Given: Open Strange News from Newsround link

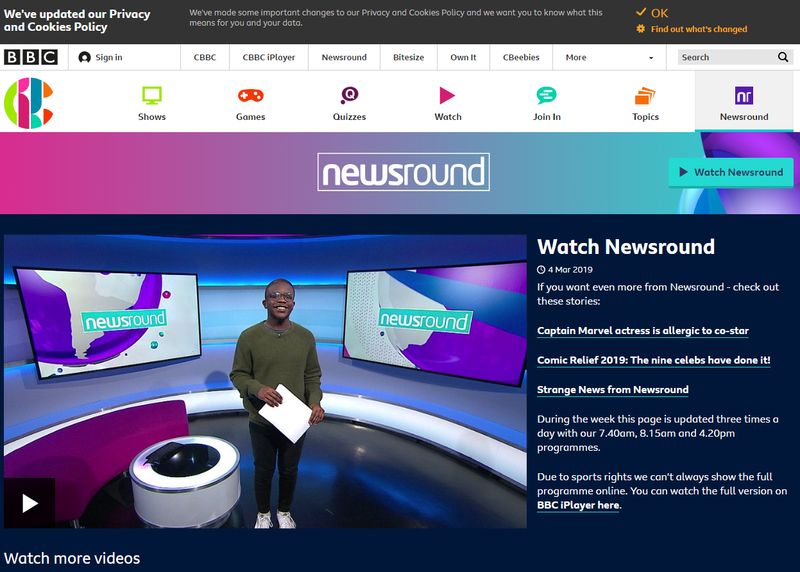Looking at the screenshot, I should [612, 390].
